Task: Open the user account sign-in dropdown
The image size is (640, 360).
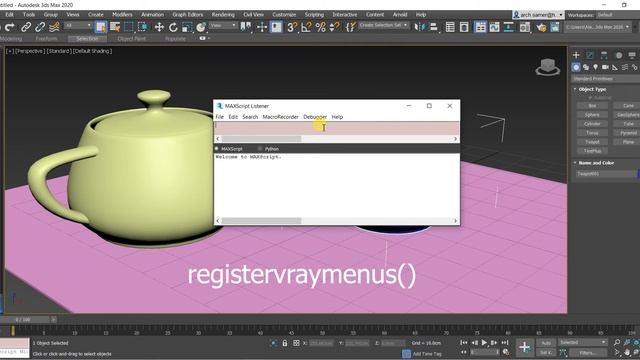Action: click(x=538, y=15)
